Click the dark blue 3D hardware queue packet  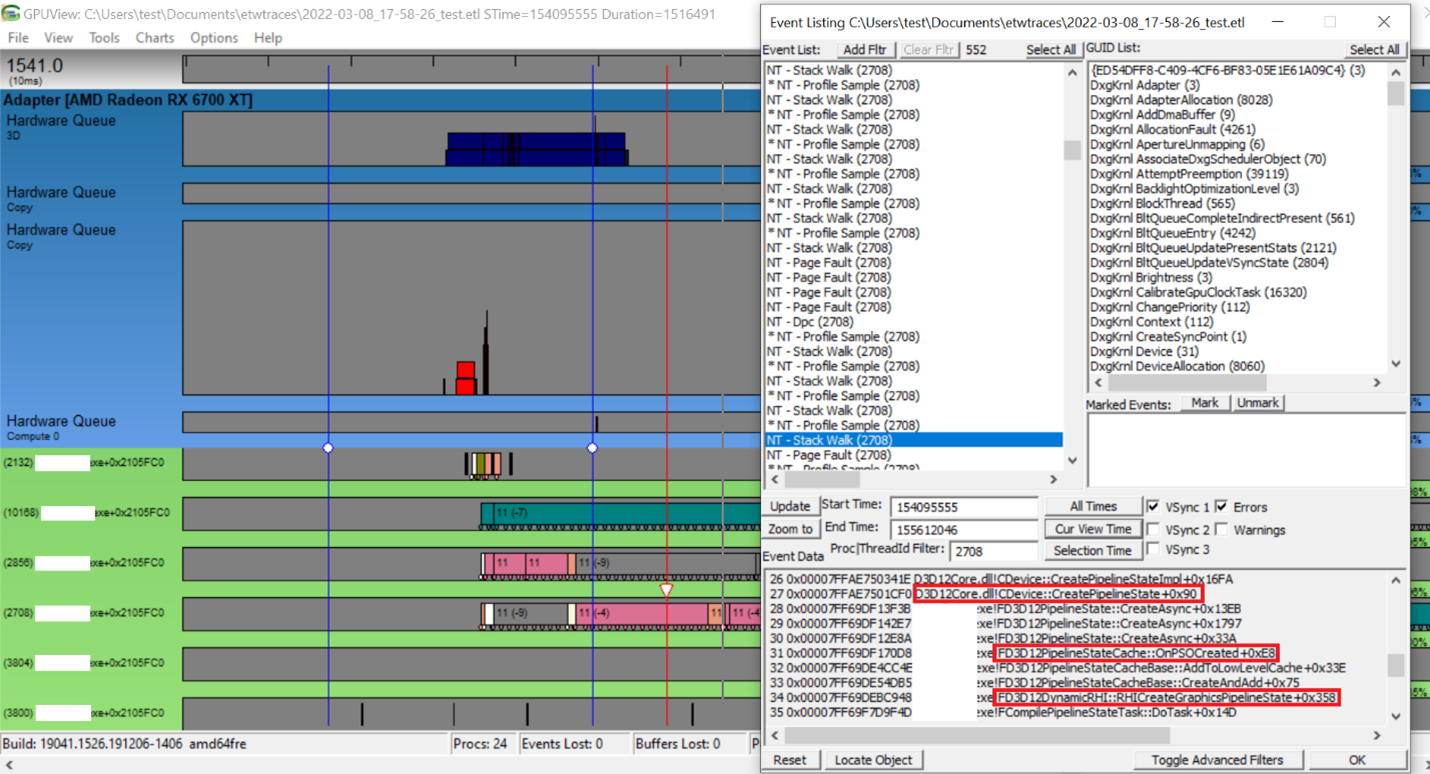pyautogui.click(x=537, y=149)
